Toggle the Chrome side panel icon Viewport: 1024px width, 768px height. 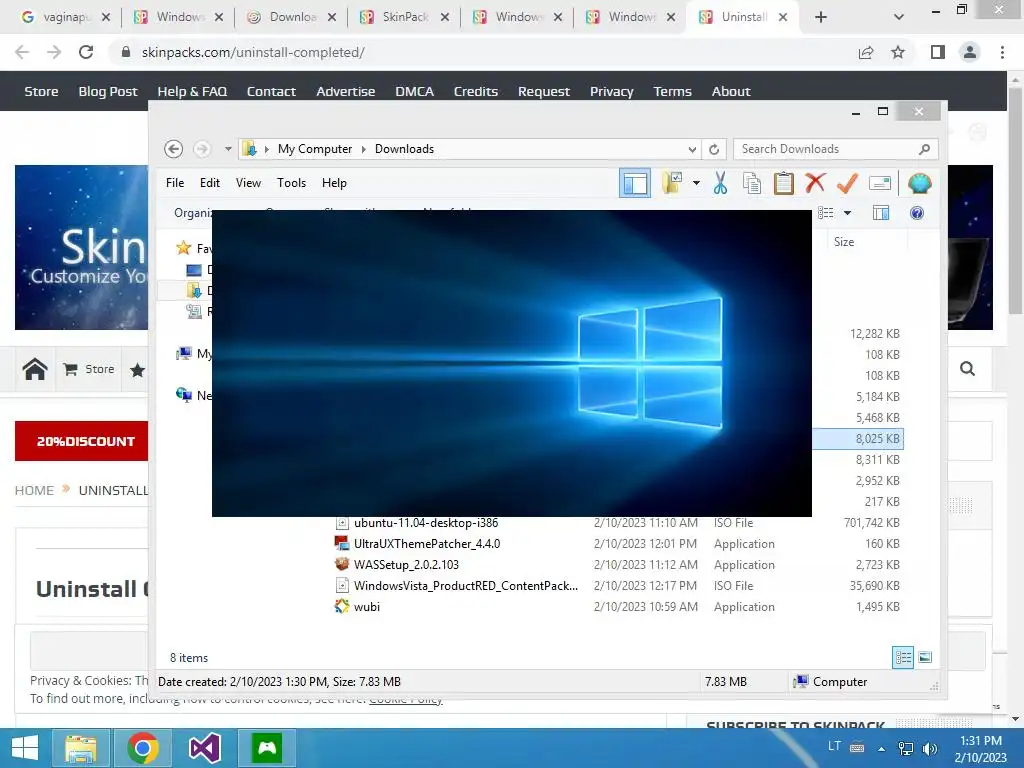click(937, 52)
